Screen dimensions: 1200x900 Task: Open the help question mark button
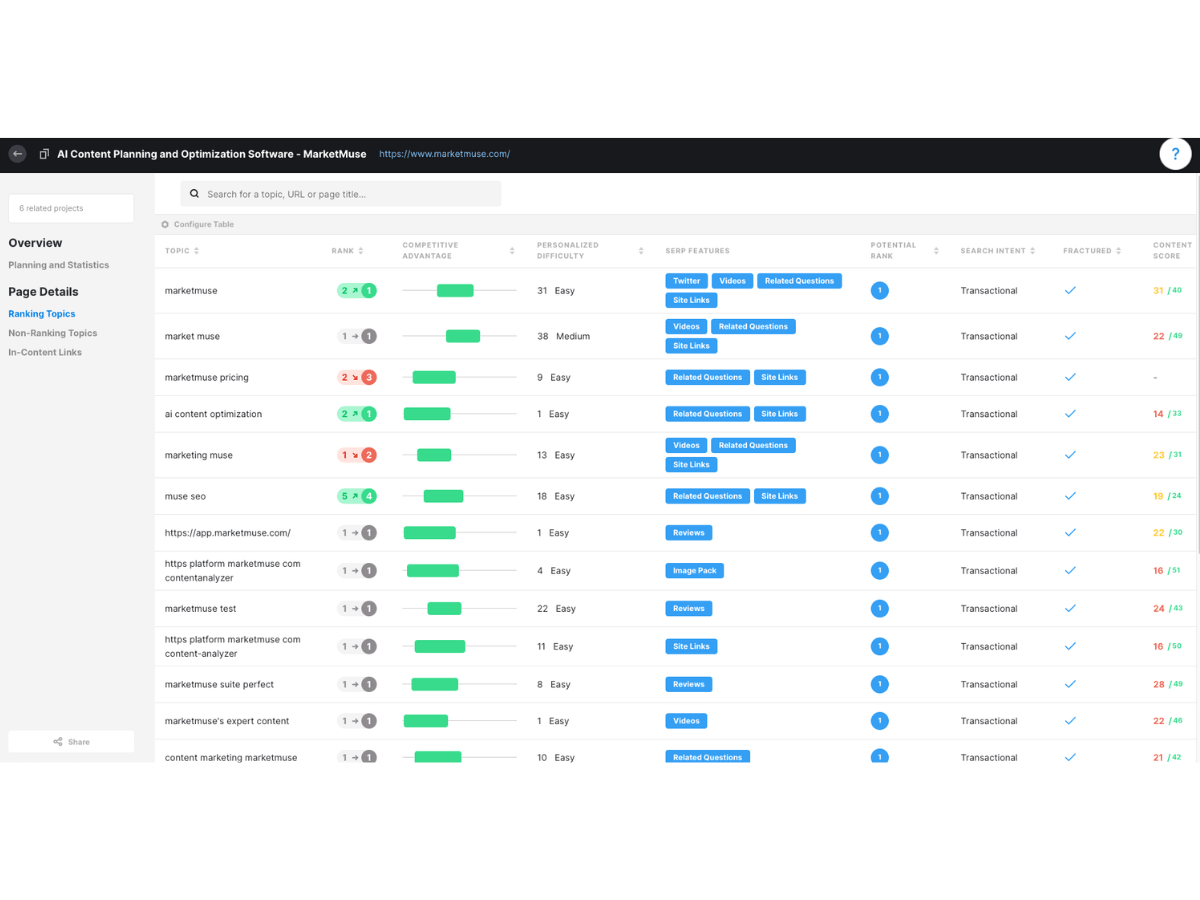click(1176, 154)
